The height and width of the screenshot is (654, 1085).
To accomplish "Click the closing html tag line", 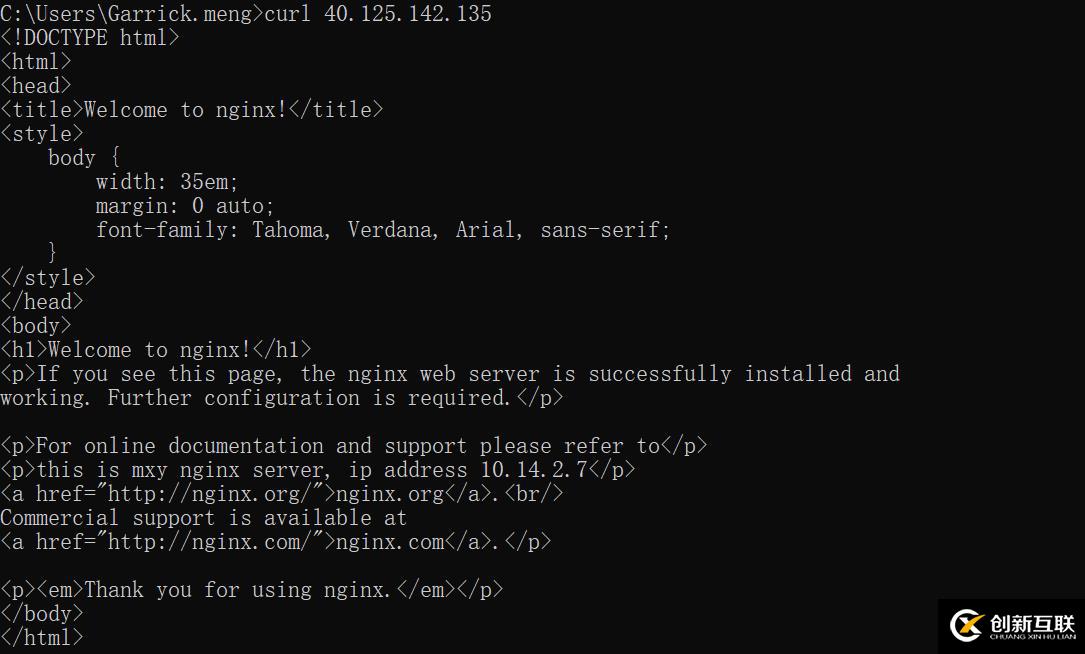I will tap(42, 637).
